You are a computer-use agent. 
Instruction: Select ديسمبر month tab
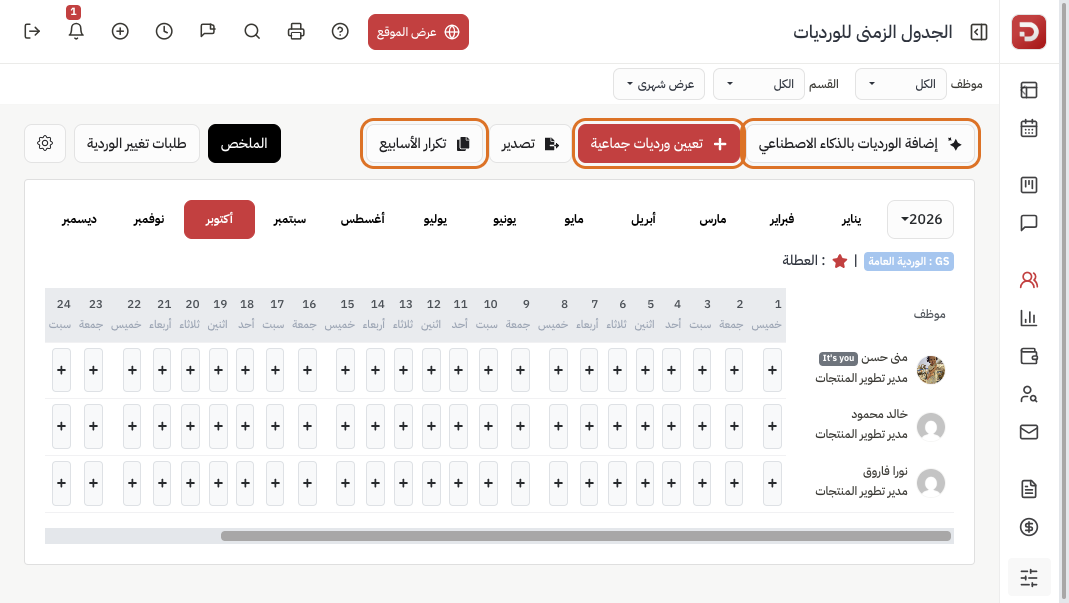[79, 219]
